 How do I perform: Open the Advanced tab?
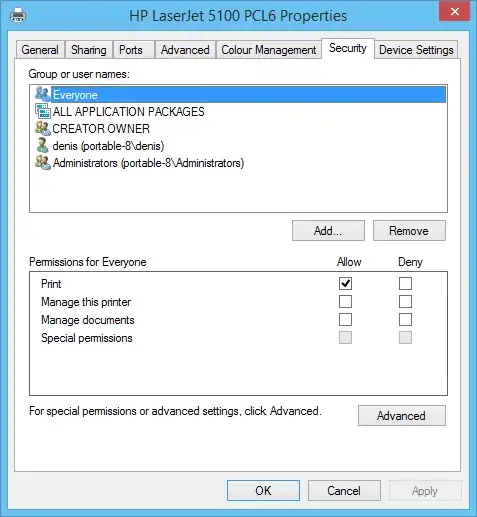click(185, 50)
